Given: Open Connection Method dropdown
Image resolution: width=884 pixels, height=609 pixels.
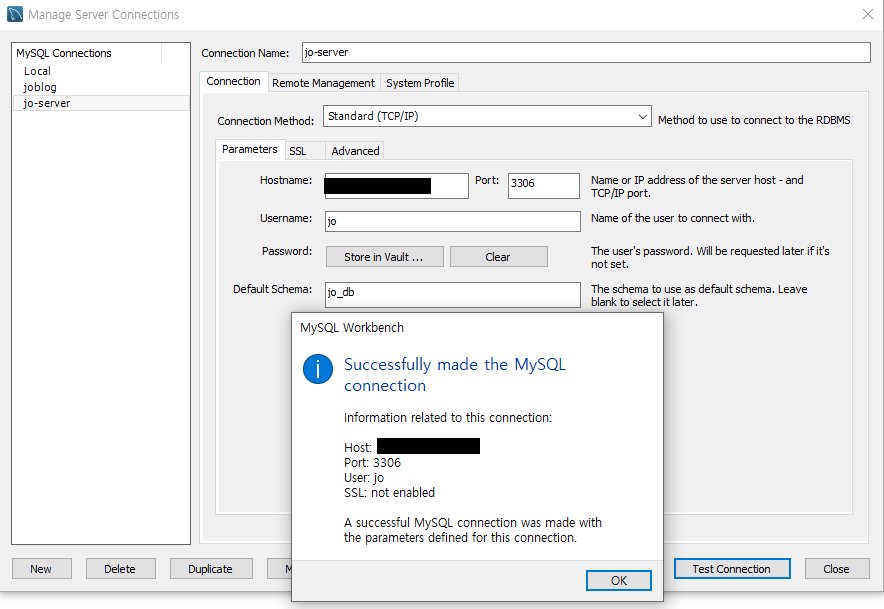Looking at the screenshot, I should 487,116.
